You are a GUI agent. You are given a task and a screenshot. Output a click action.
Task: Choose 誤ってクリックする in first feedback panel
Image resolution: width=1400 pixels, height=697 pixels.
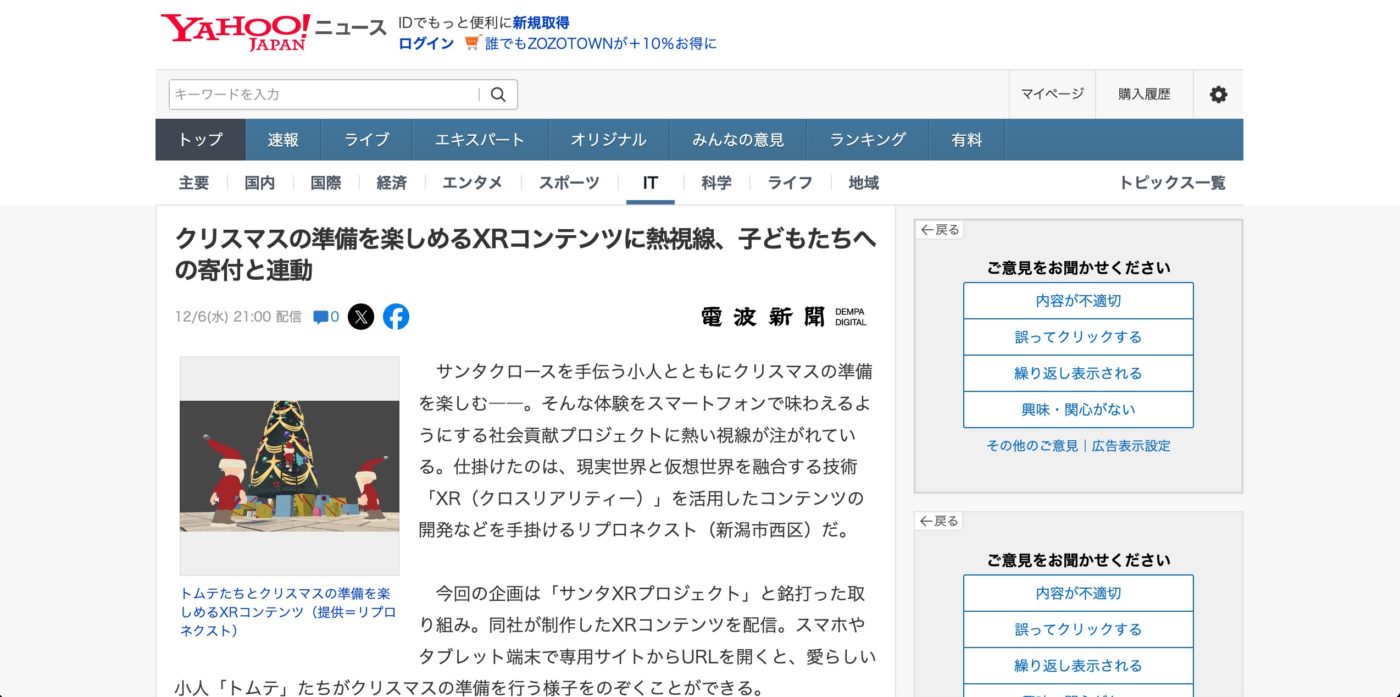[1078, 337]
